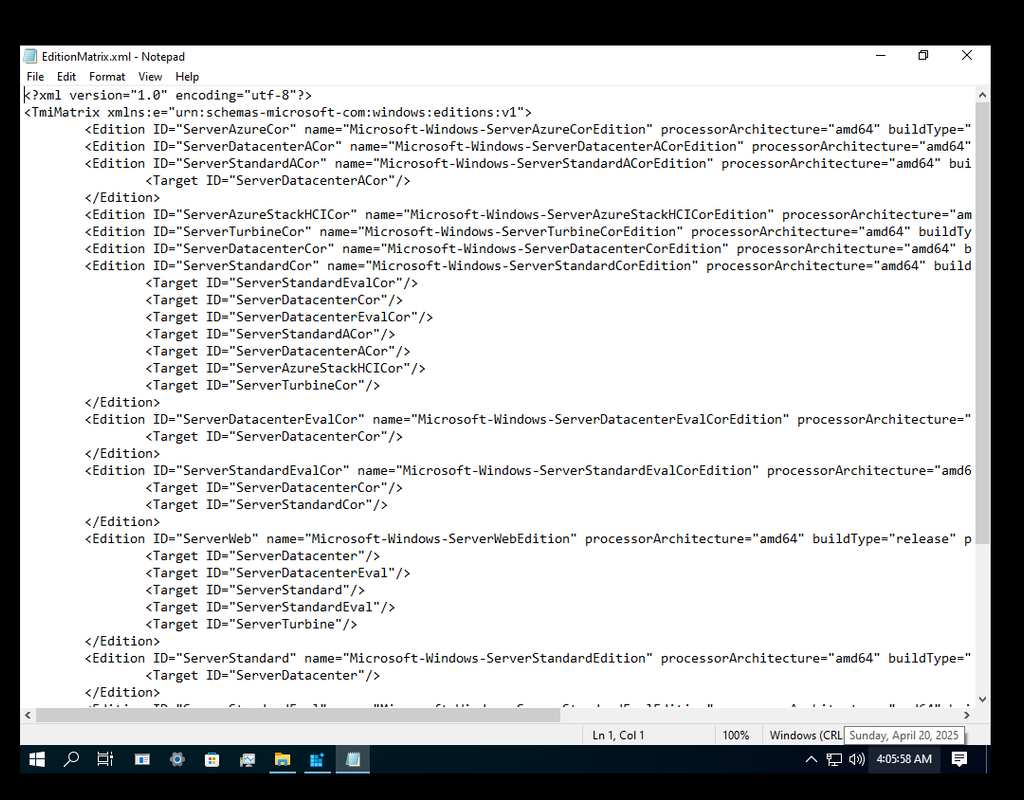Open the performance monitor icon on taskbar
This screenshot has height=800, width=1024.
[247, 759]
